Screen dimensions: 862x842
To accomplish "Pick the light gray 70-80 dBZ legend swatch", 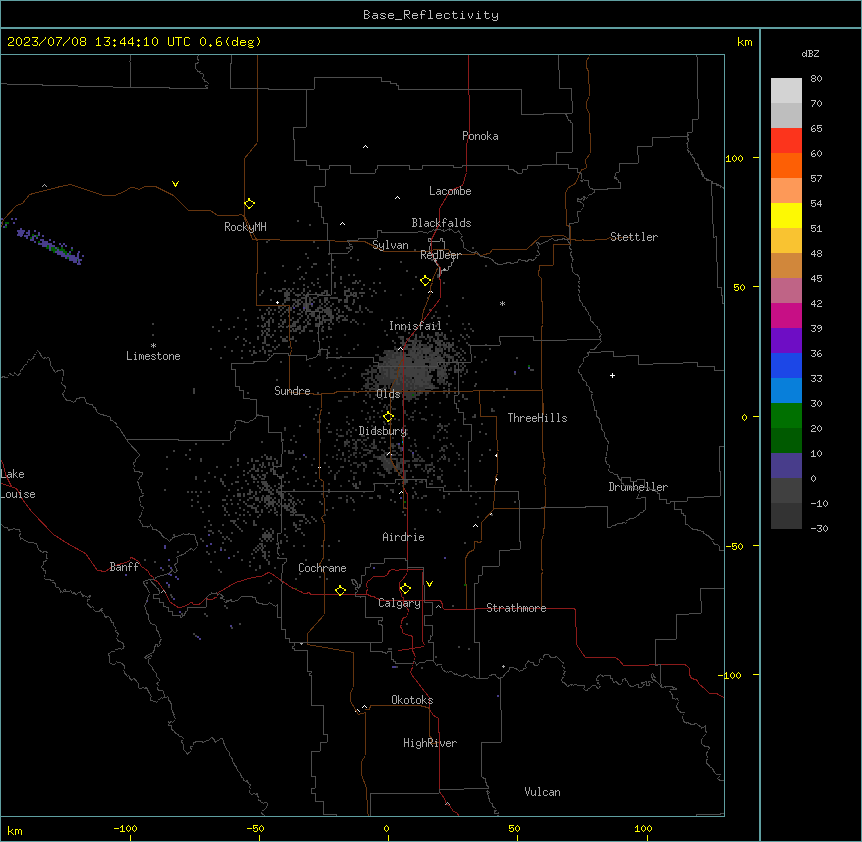I will [786, 90].
